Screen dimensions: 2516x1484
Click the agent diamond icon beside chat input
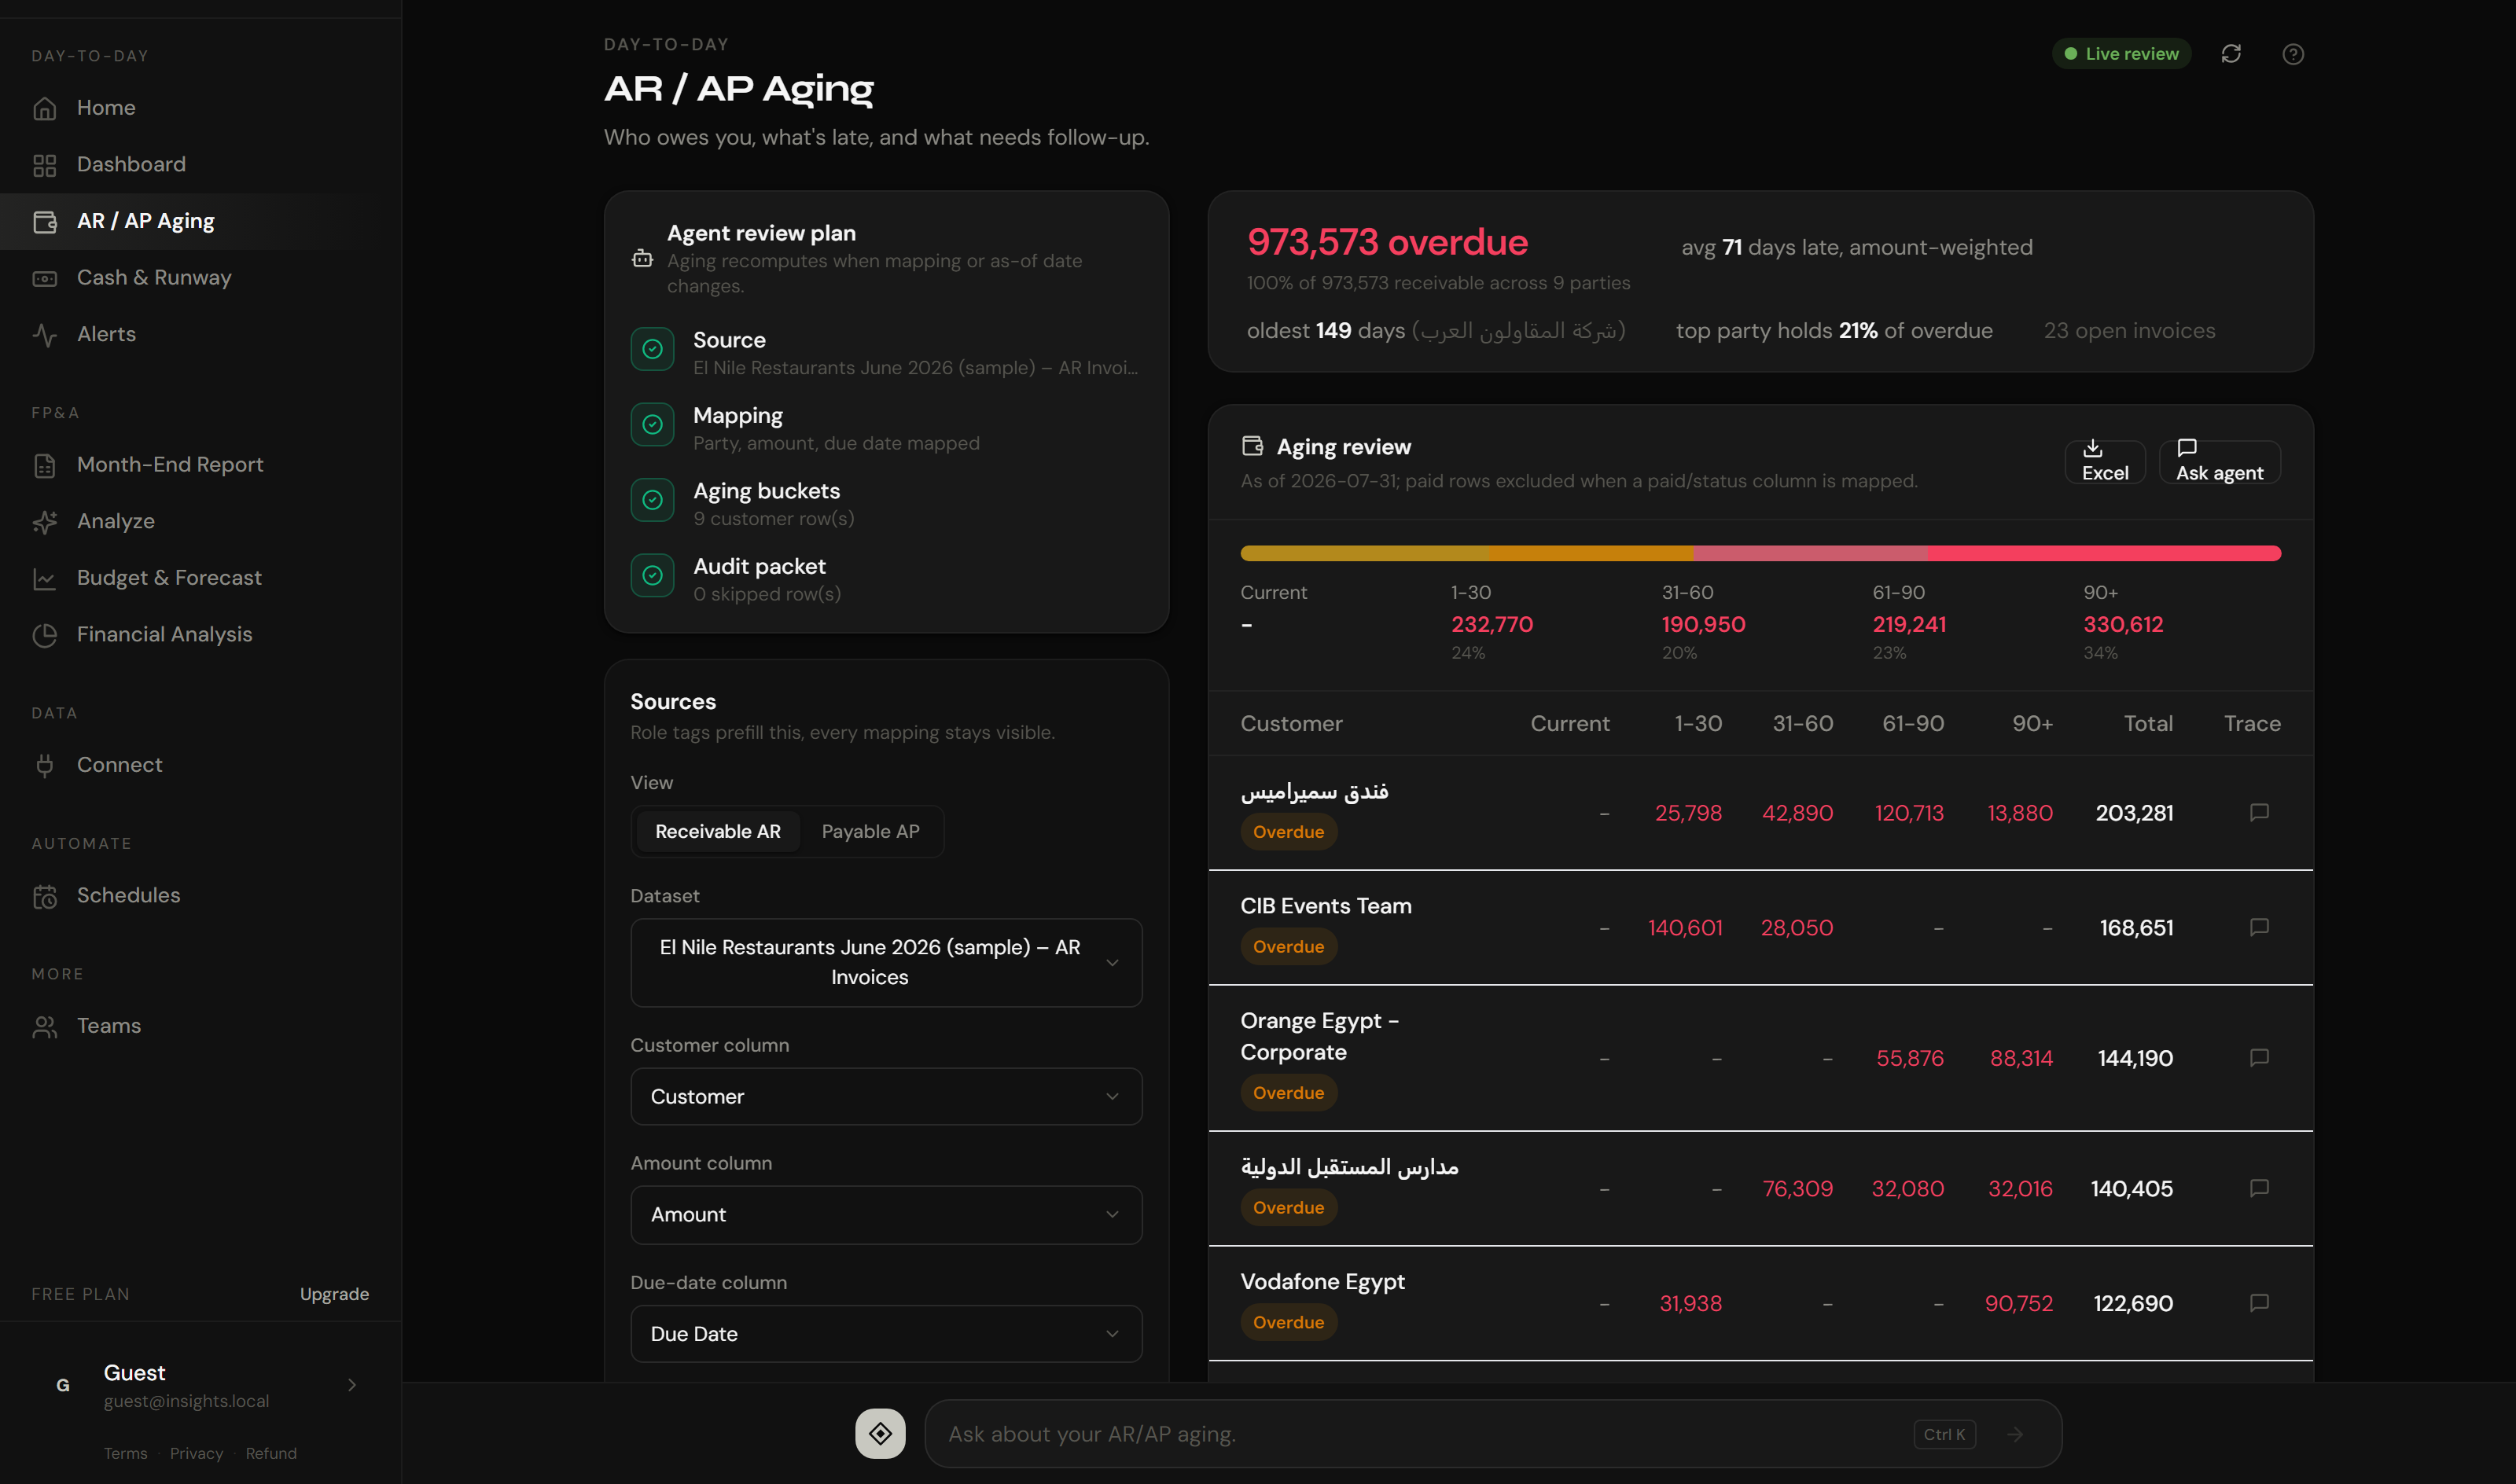click(880, 1434)
